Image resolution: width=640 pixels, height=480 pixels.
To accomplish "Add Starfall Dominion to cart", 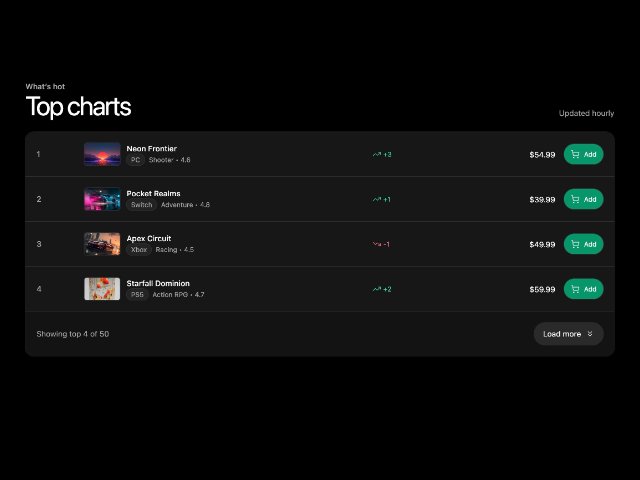I will click(583, 289).
